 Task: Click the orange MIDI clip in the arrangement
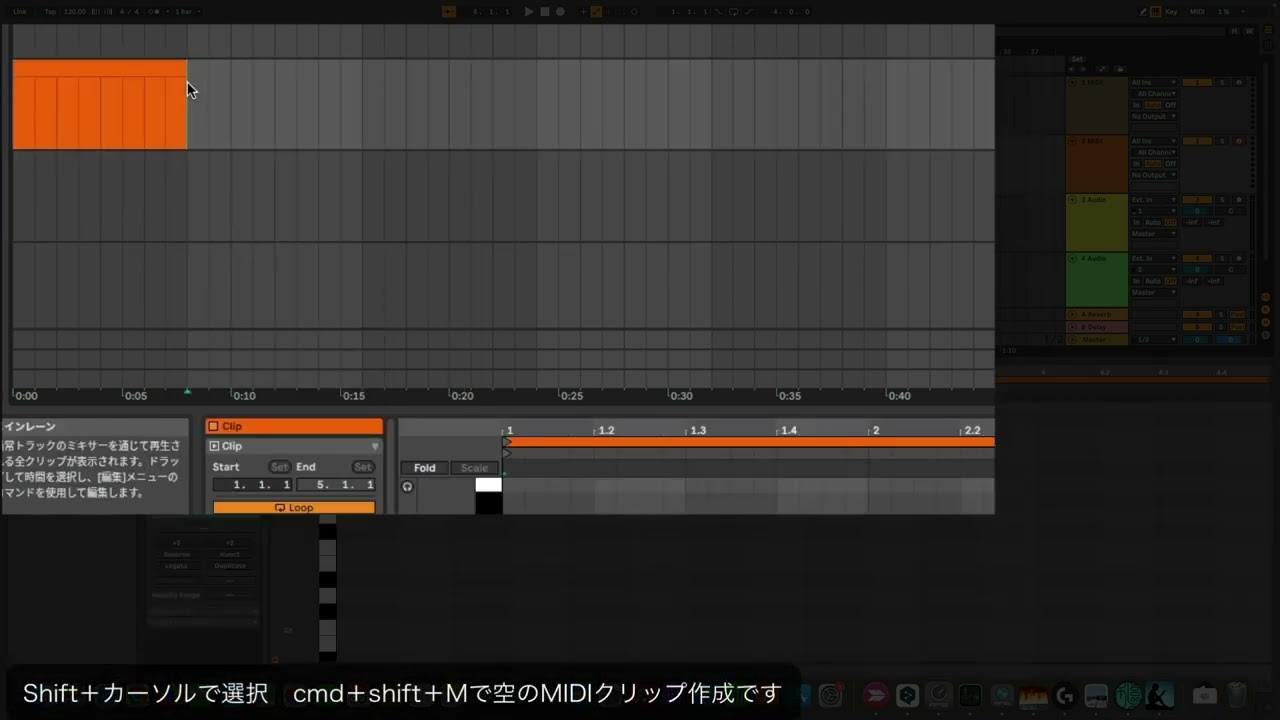99,105
